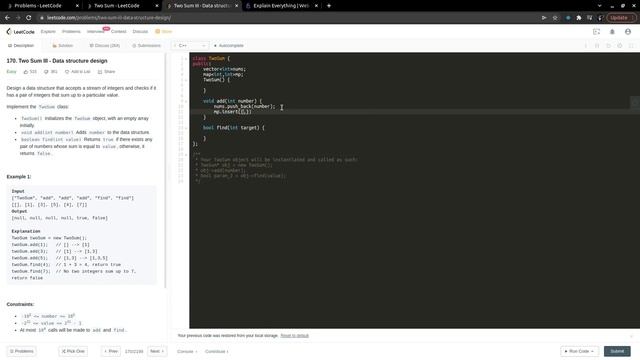Screen dimensions: 640x360
Task: Expand the Contribute option
Action: (217, 351)
